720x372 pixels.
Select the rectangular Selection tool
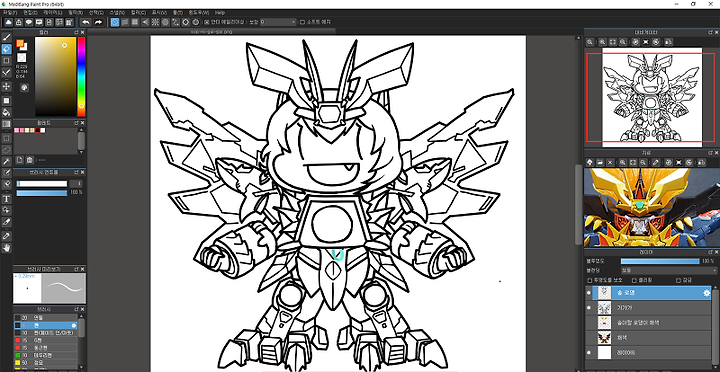pyautogui.click(x=6, y=138)
